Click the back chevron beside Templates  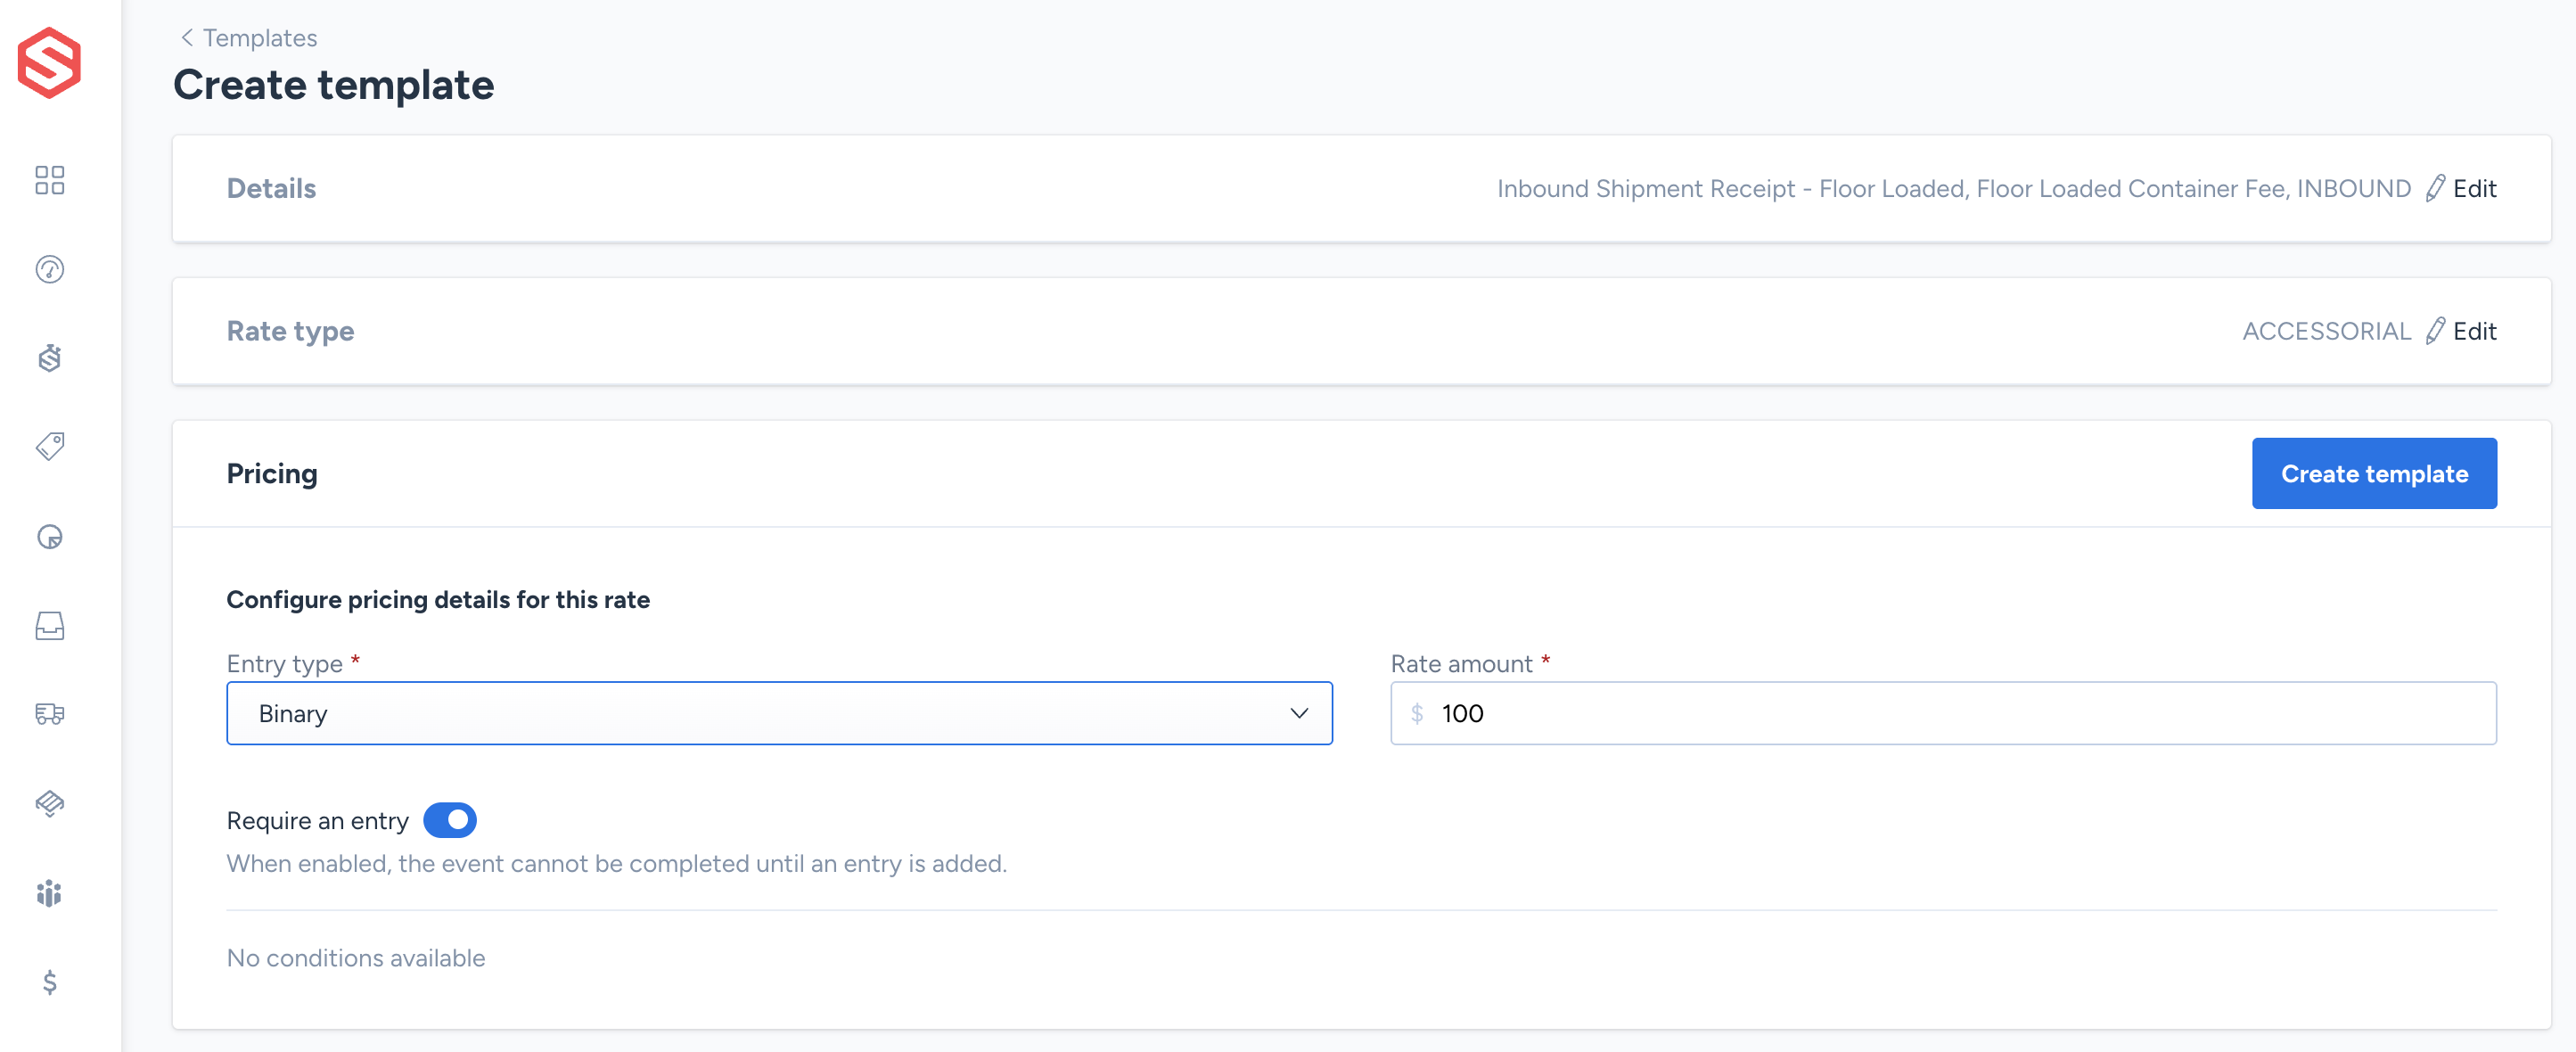pyautogui.click(x=186, y=37)
